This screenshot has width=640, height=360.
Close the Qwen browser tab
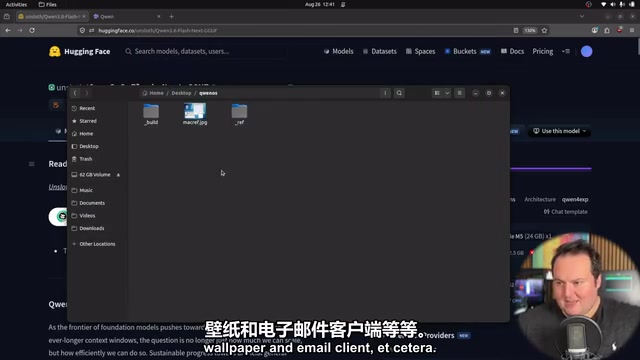tap(159, 16)
